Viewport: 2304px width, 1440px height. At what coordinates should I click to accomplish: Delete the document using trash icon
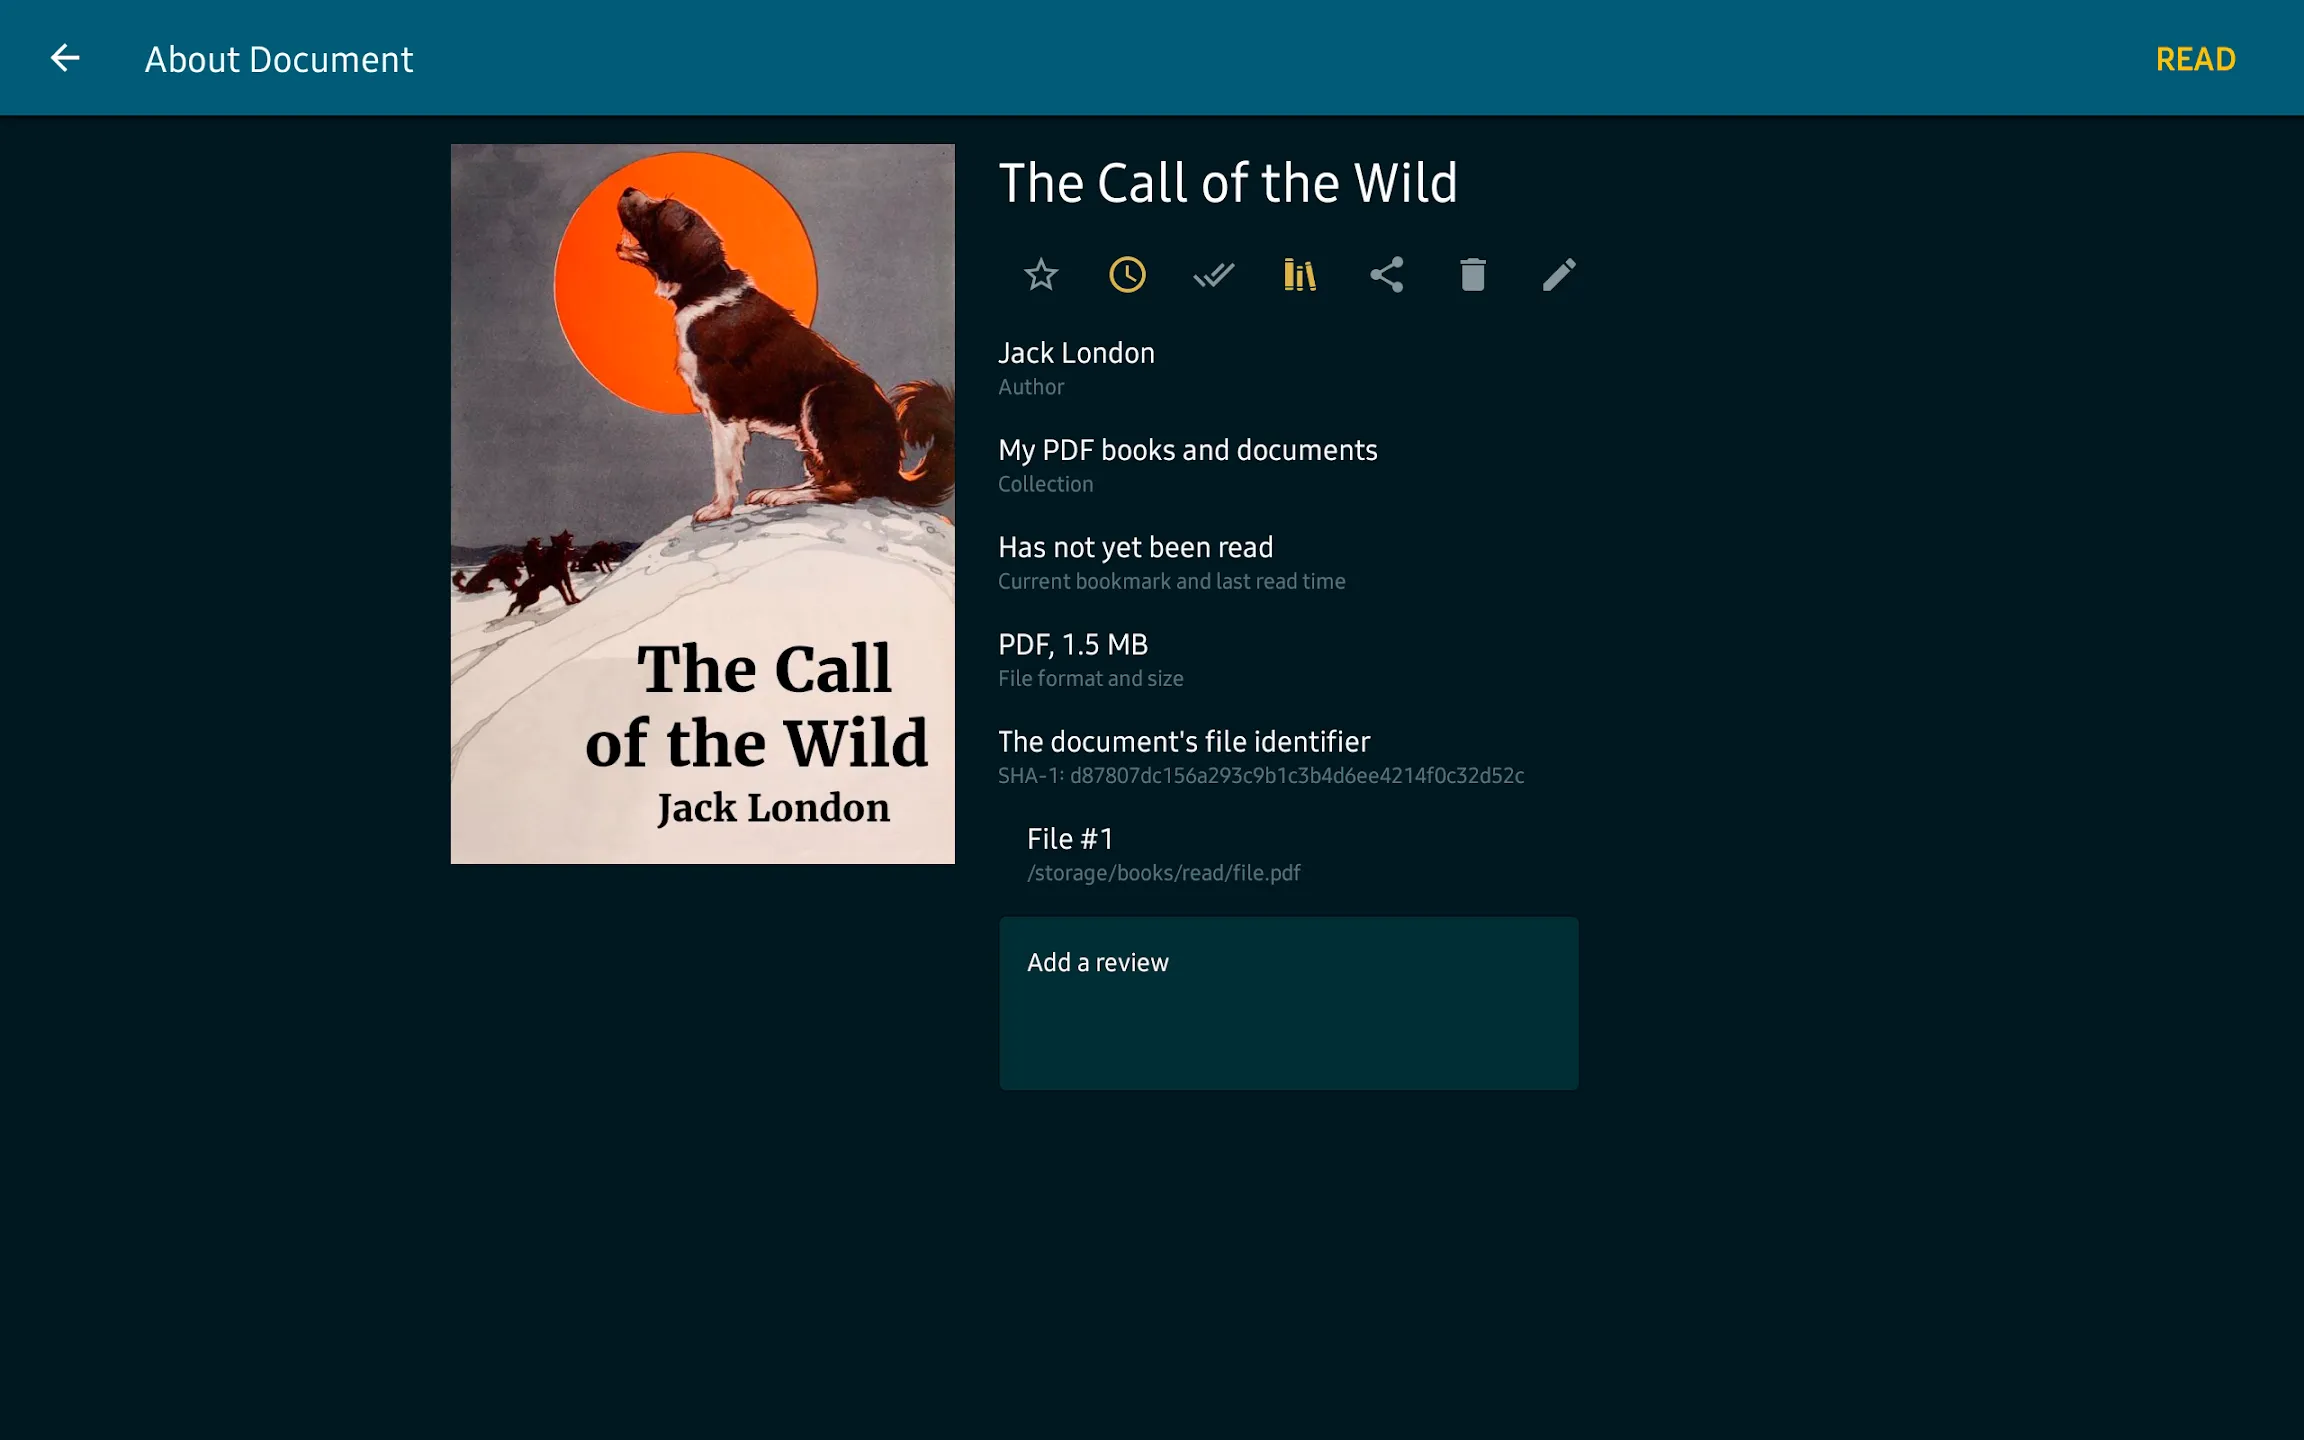tap(1473, 274)
